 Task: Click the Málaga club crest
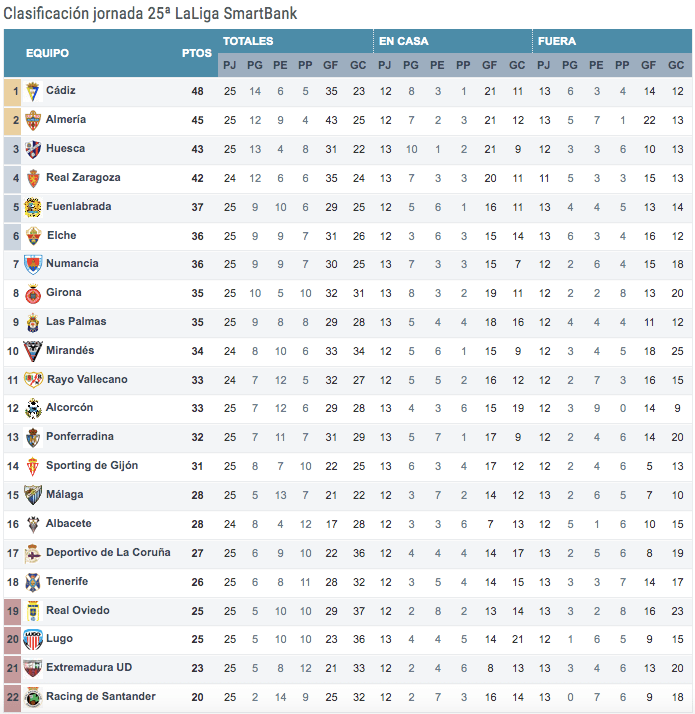pyautogui.click(x=33, y=496)
